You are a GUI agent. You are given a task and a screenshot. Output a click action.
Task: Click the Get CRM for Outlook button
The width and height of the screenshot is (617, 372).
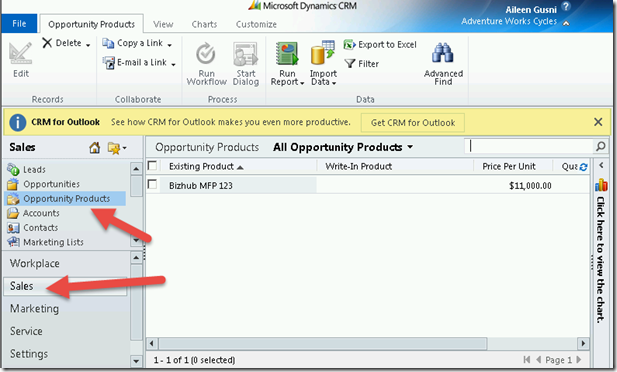pos(413,123)
